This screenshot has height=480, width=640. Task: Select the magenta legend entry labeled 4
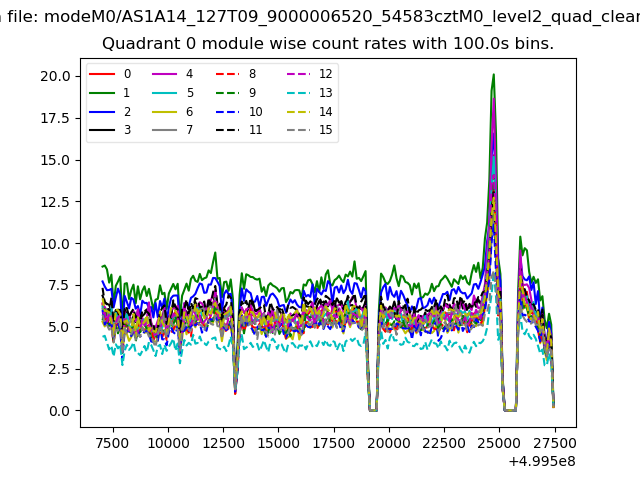click(x=165, y=74)
